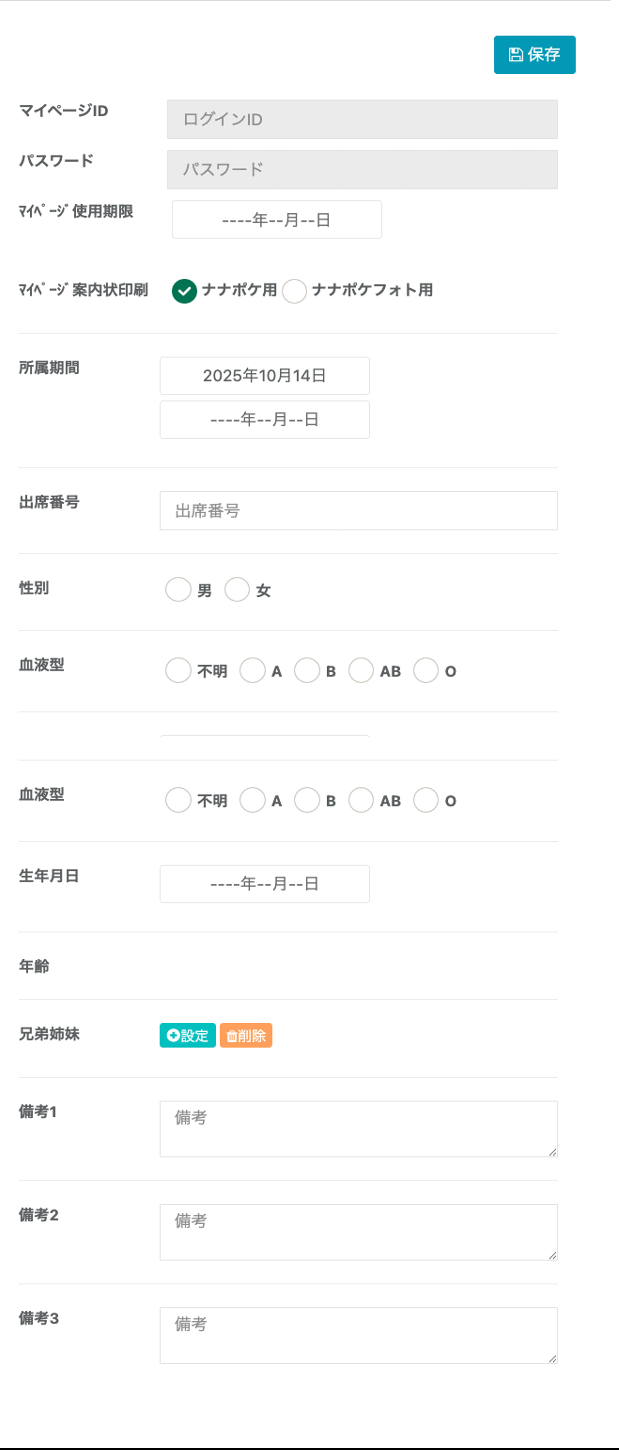Open the マイページ使用期限 date picker
Image resolution: width=619 pixels, height=1450 pixels.
pyautogui.click(x=277, y=220)
